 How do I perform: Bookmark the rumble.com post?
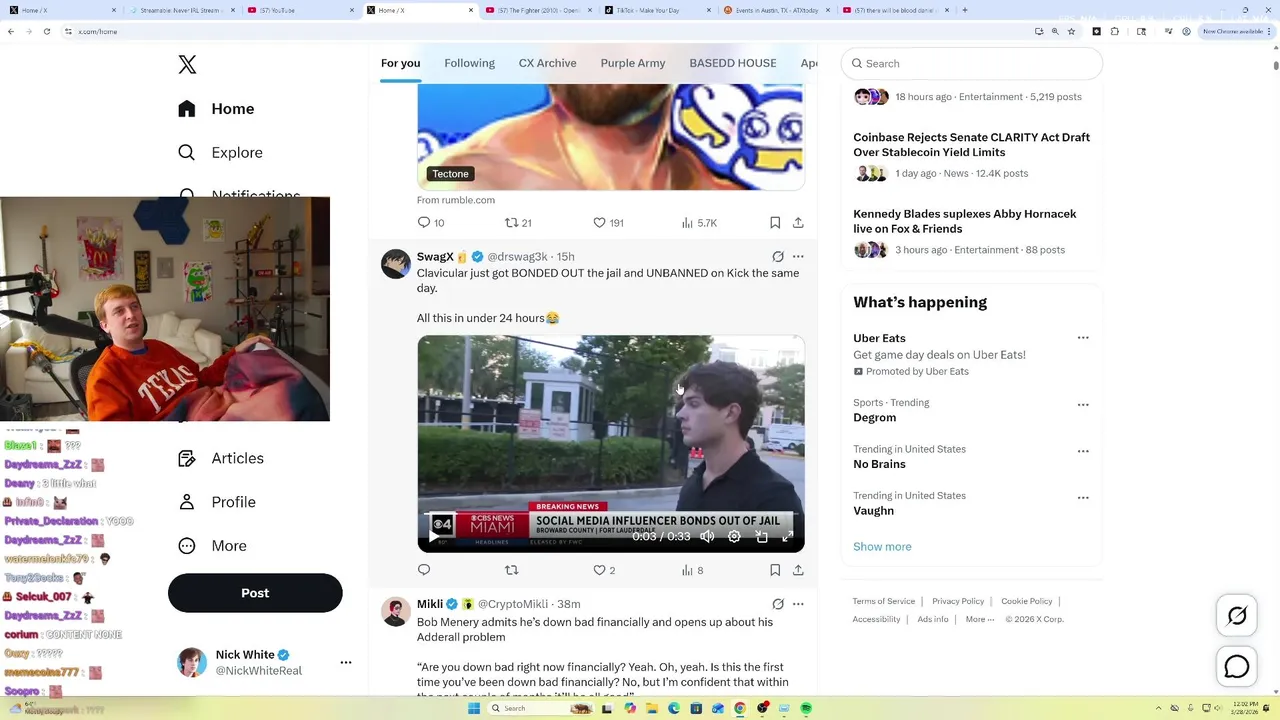click(775, 222)
